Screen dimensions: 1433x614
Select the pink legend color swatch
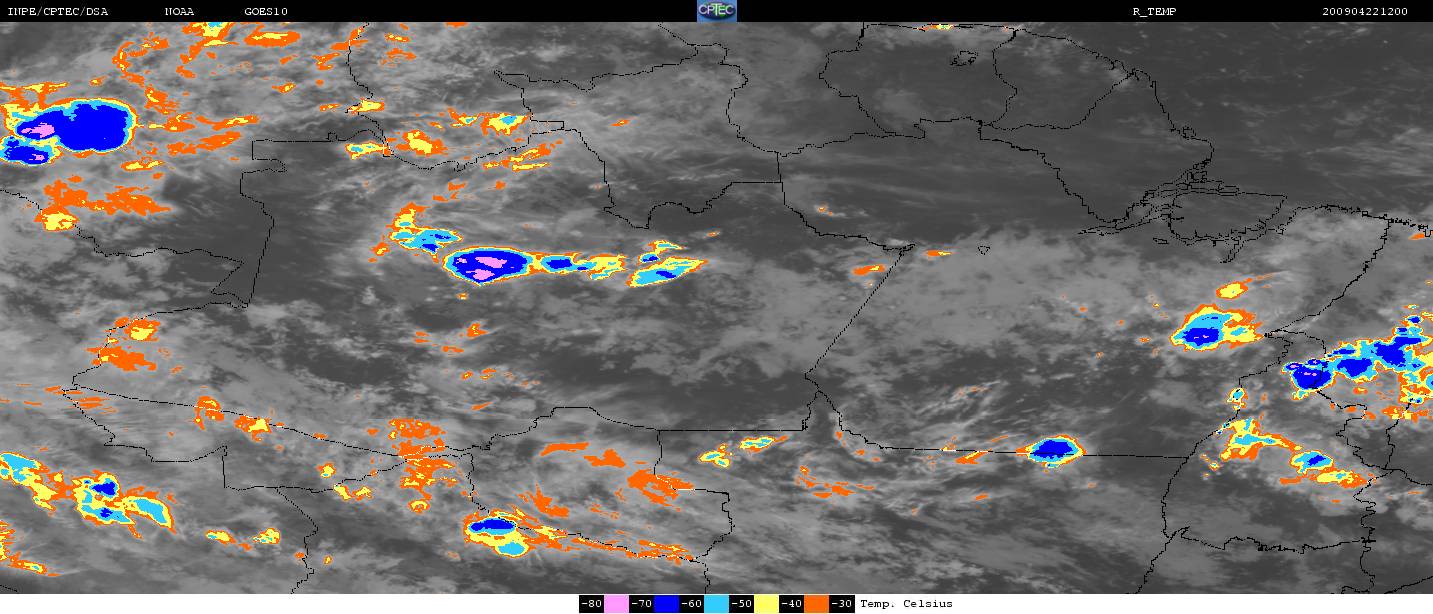616,604
